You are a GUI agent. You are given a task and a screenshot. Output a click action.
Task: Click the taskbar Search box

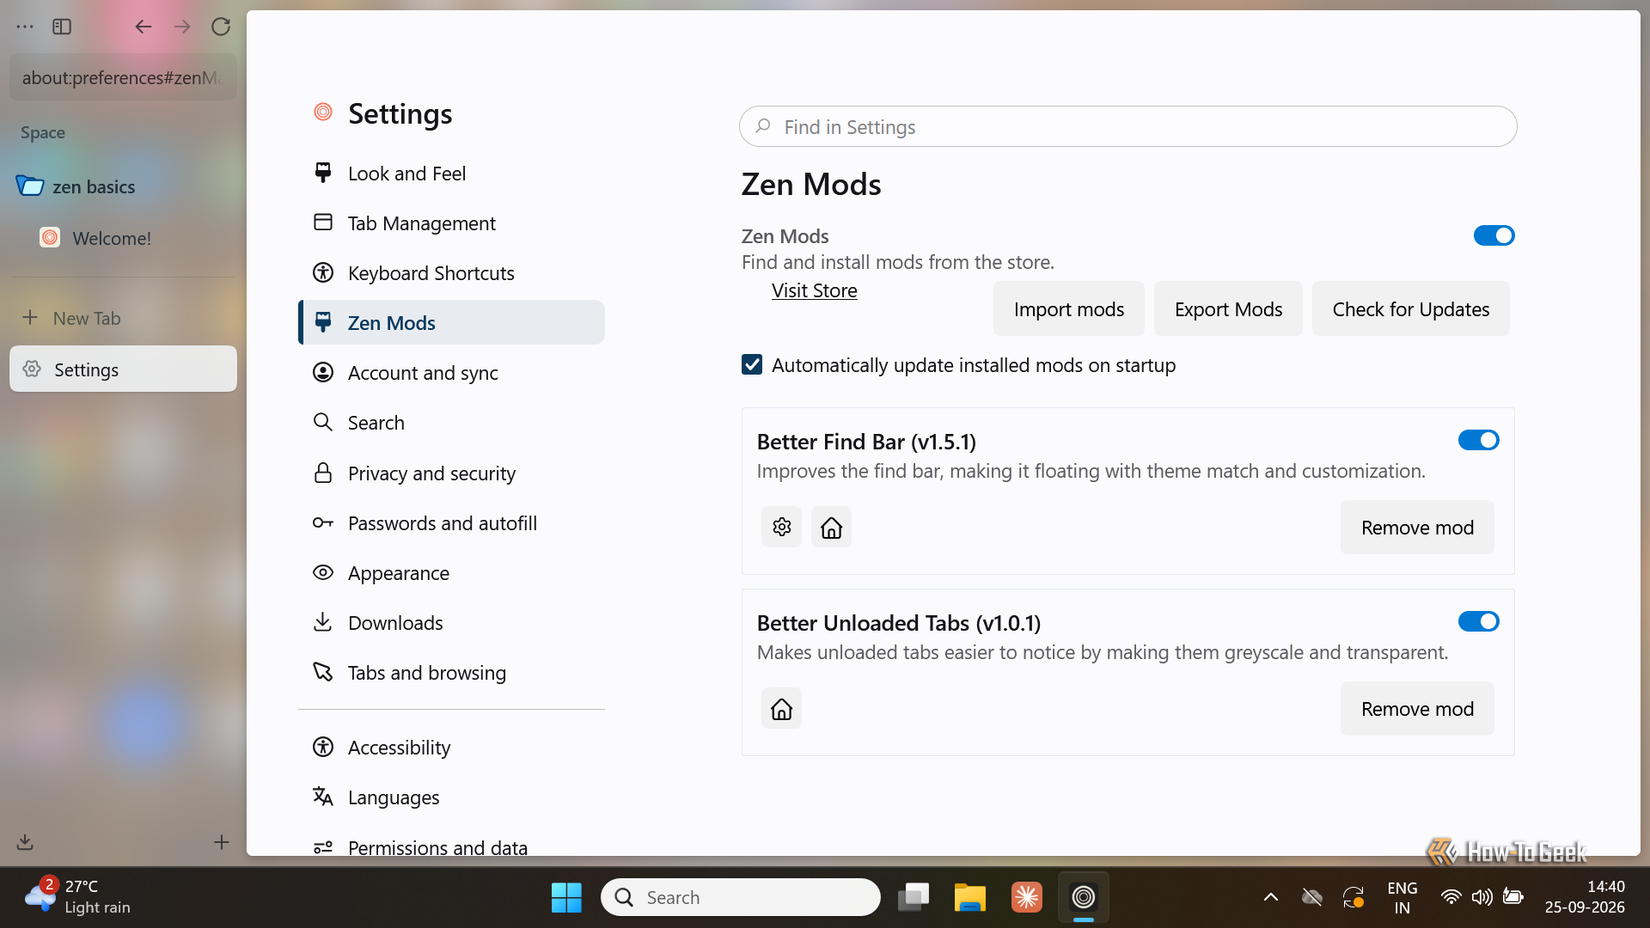point(741,897)
